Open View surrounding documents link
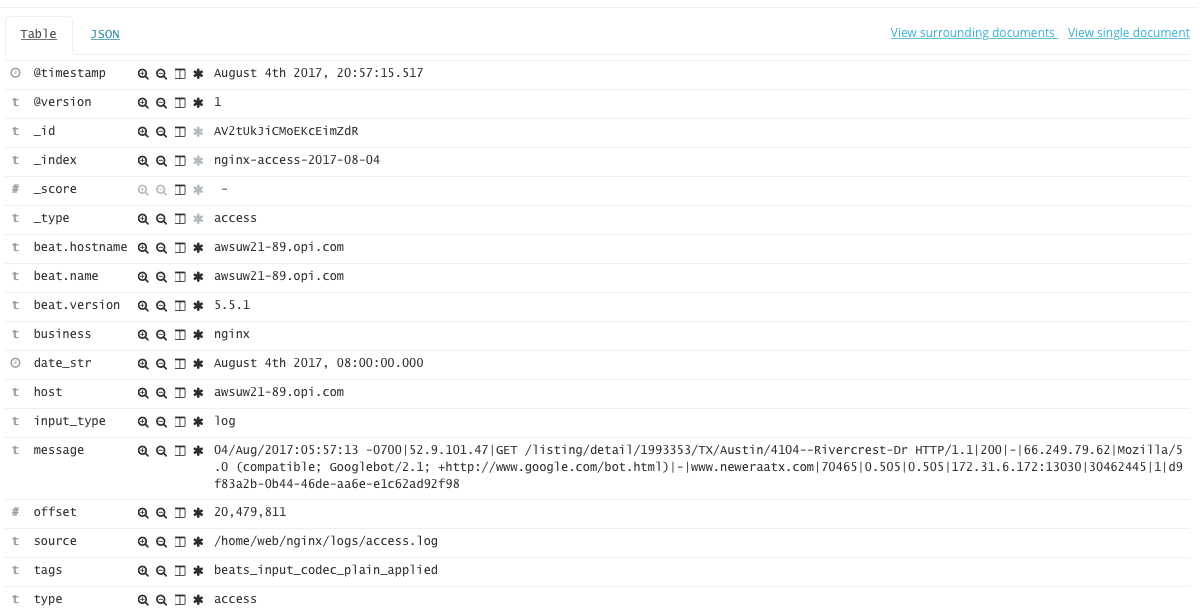 point(973,33)
